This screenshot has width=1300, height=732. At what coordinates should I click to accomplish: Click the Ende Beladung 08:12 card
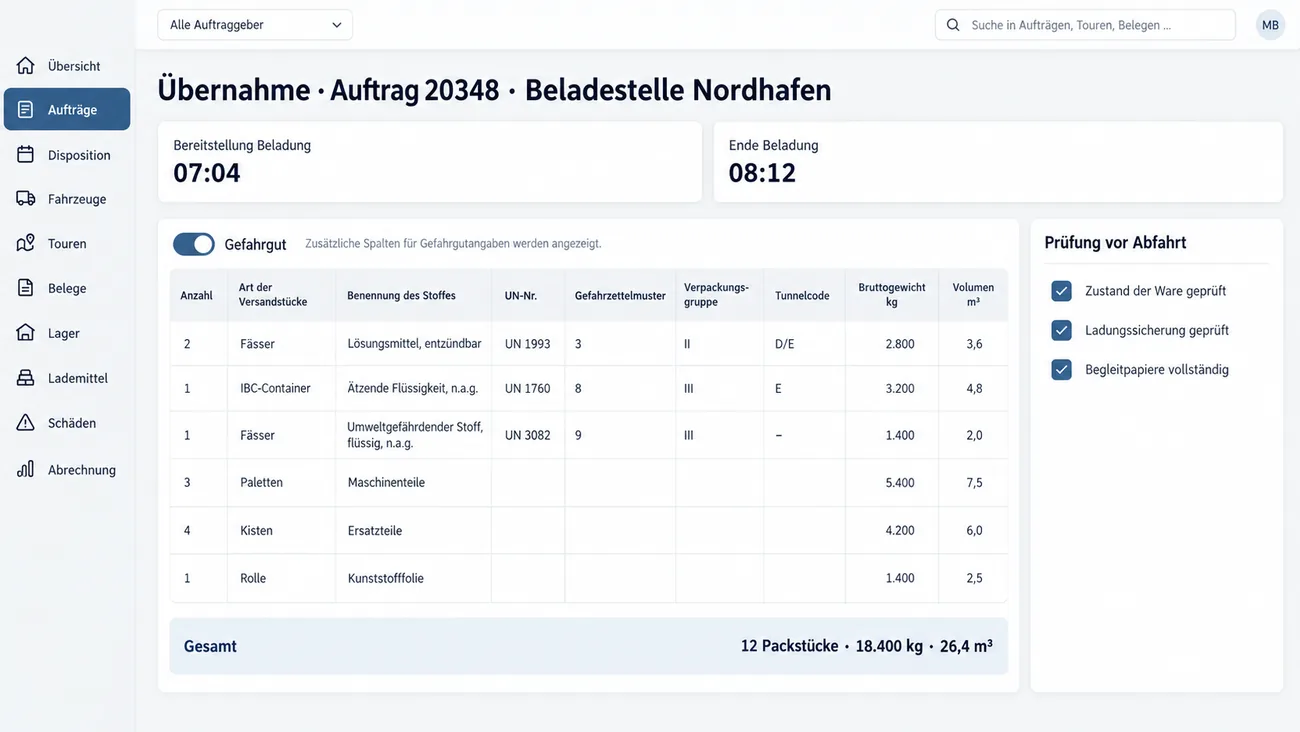(x=998, y=162)
